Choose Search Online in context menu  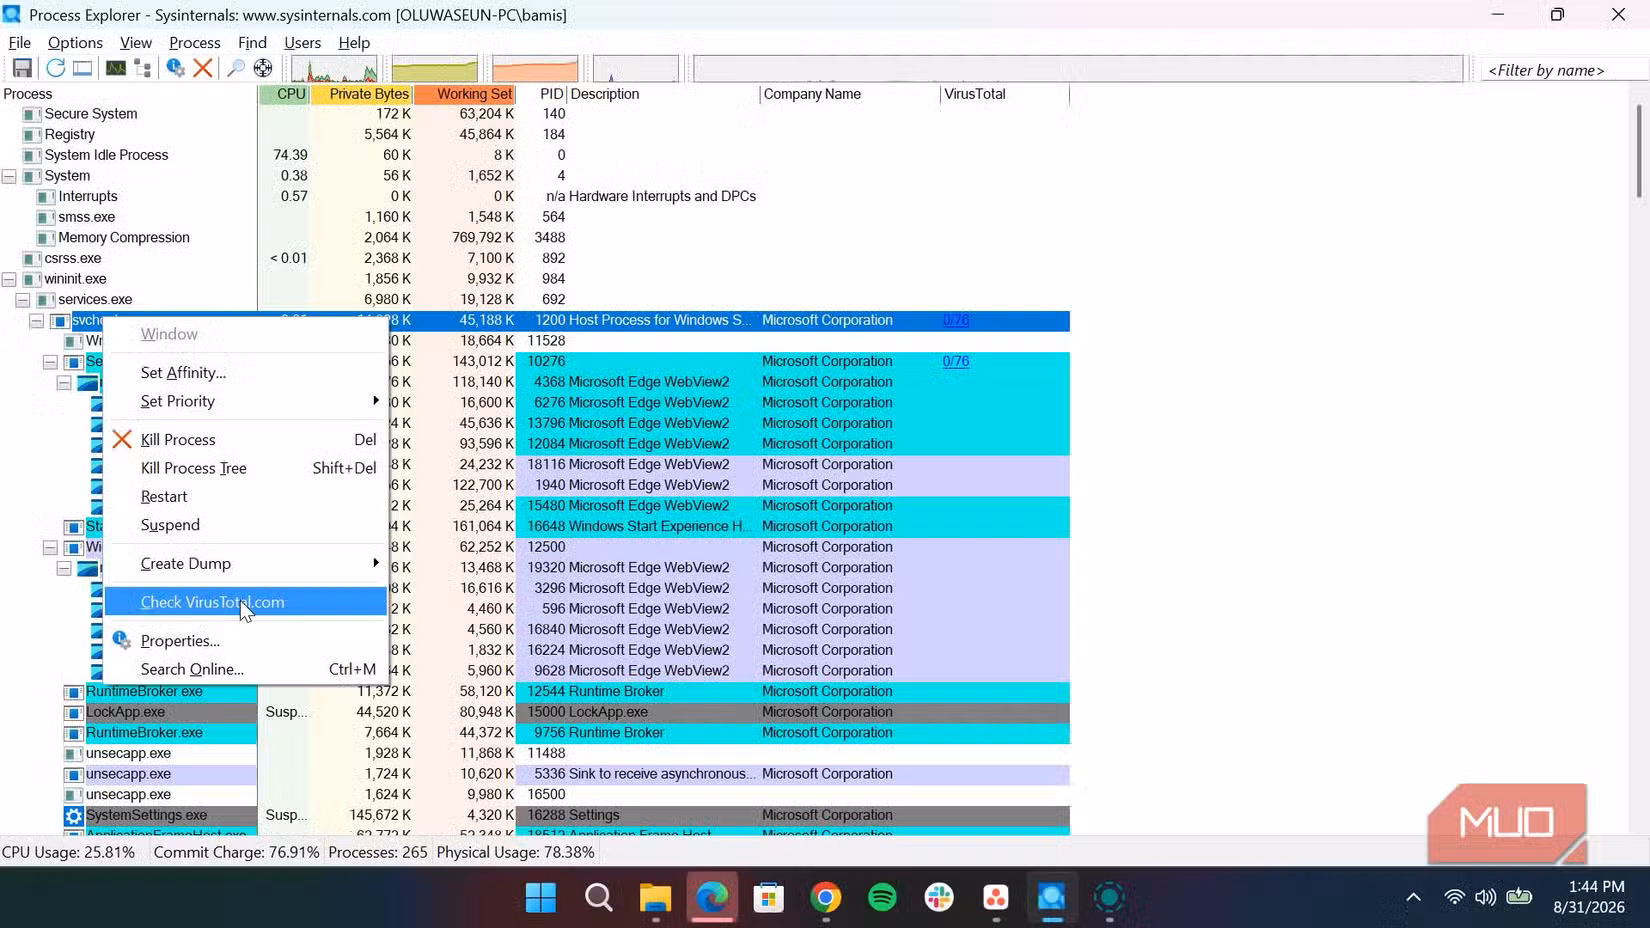point(246,669)
